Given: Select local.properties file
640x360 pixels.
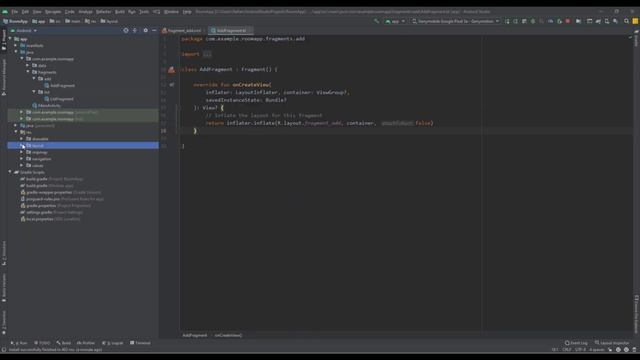Looking at the screenshot, I should 50,219.
